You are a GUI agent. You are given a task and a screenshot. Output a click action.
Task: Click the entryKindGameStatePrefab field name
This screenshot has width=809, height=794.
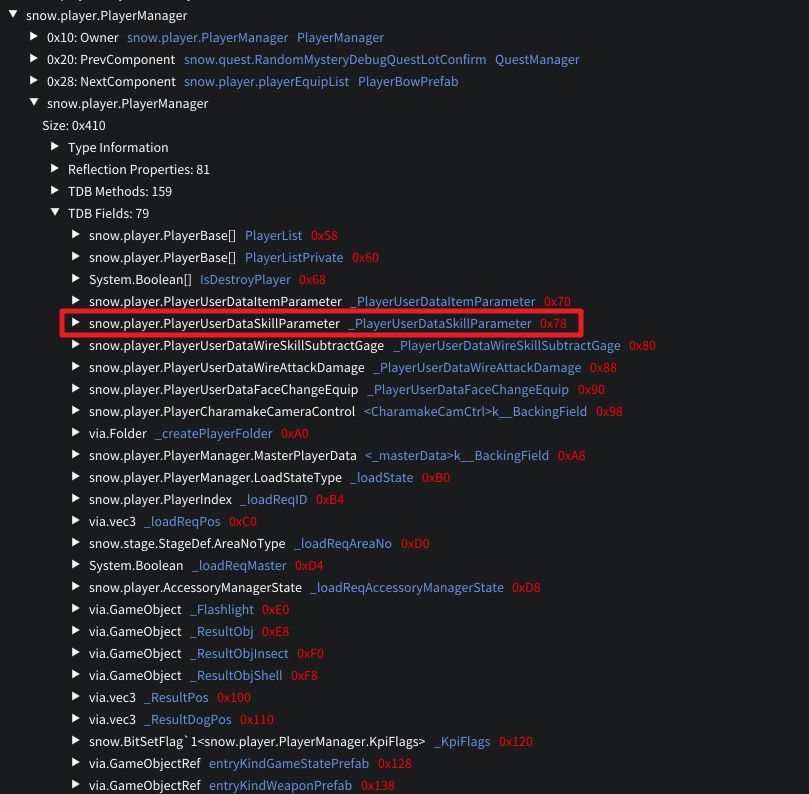[289, 764]
